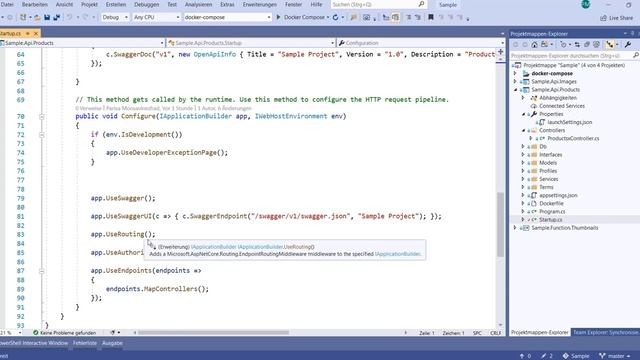This screenshot has width=640, height=360.
Task: Open the Any CPU platform dropdown
Action: click(x=156, y=18)
